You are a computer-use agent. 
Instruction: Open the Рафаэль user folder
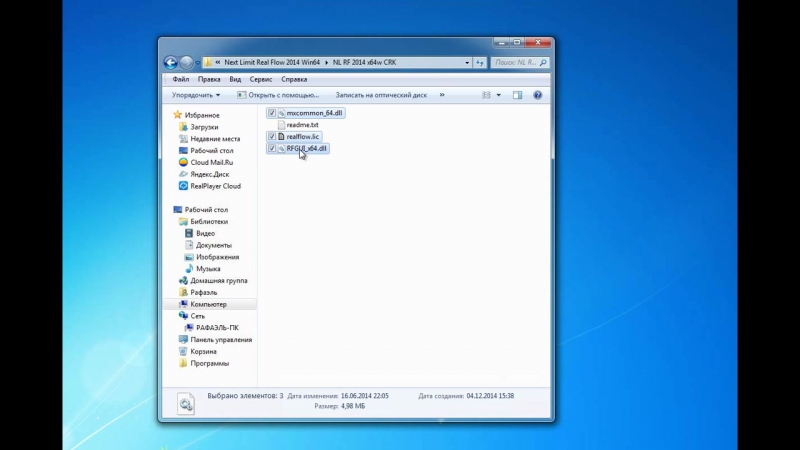pyautogui.click(x=204, y=292)
